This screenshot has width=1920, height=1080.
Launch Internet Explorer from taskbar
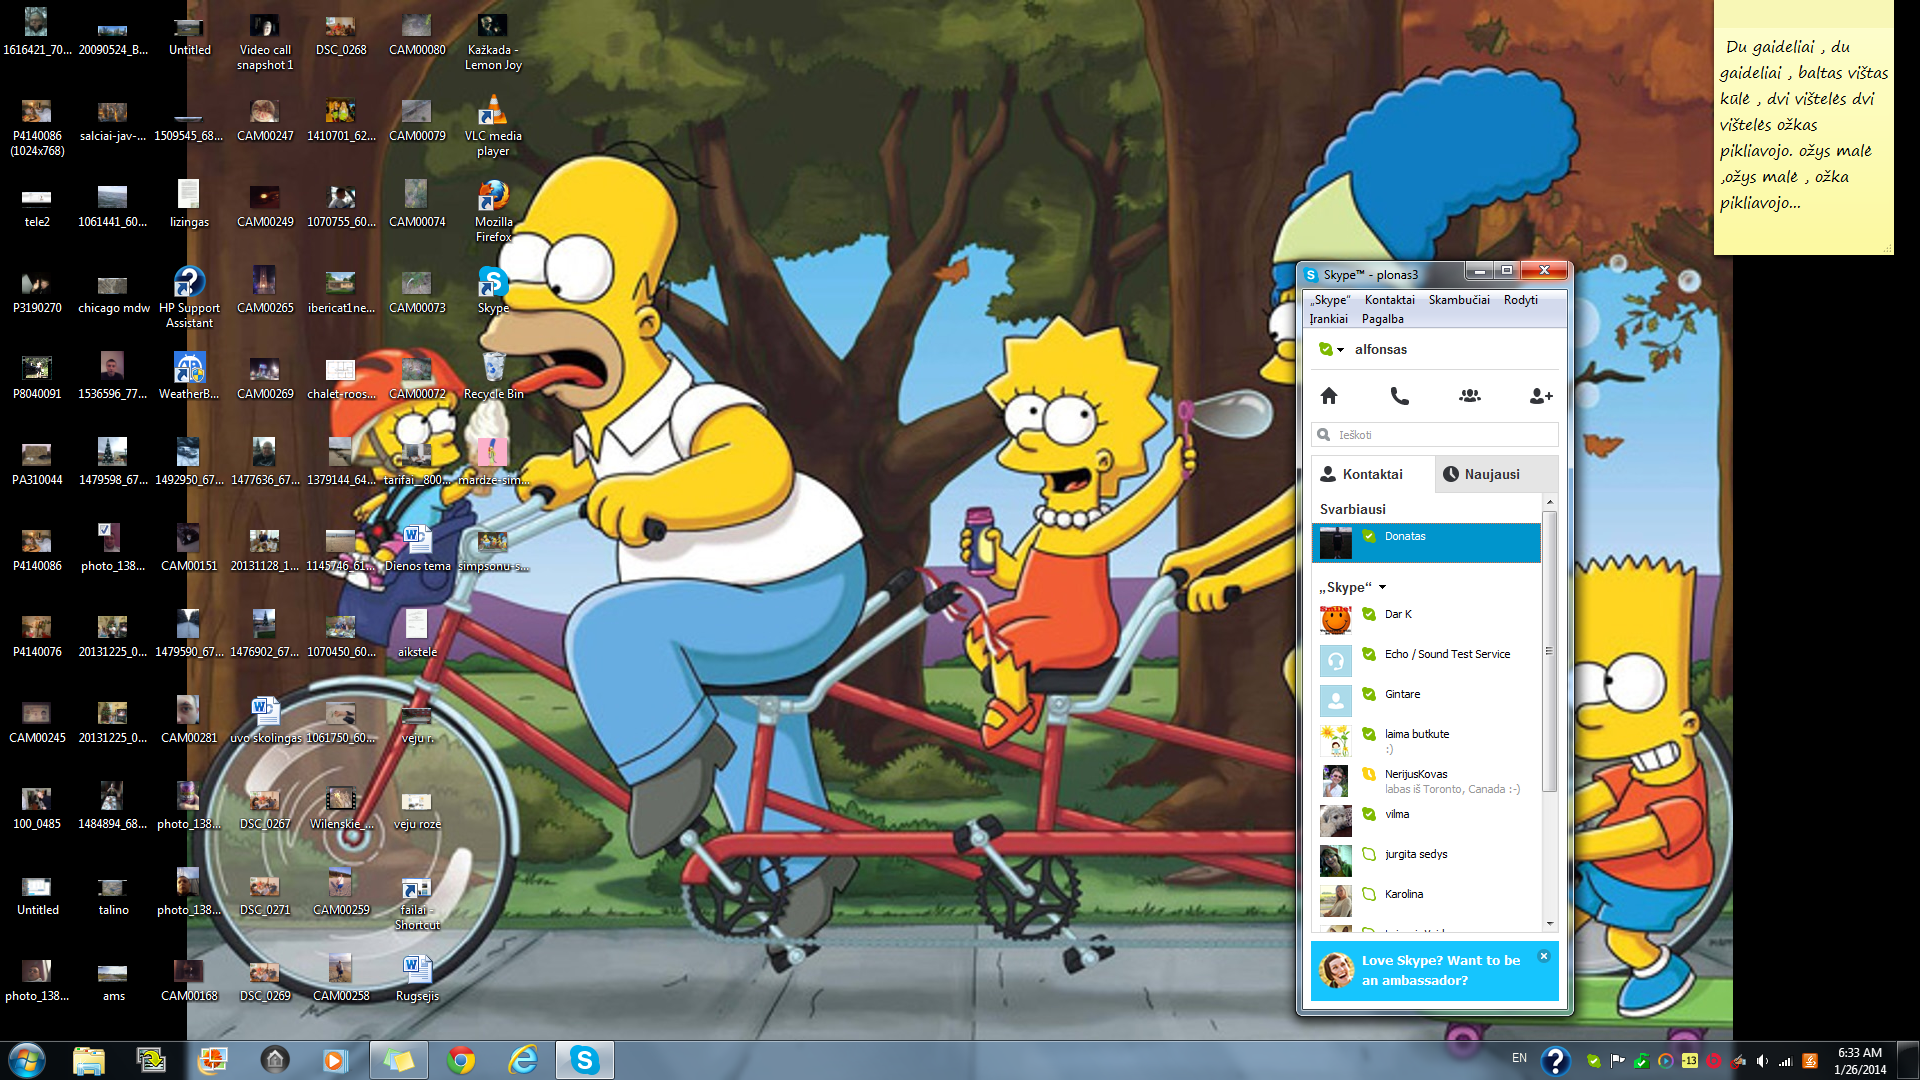click(523, 1060)
